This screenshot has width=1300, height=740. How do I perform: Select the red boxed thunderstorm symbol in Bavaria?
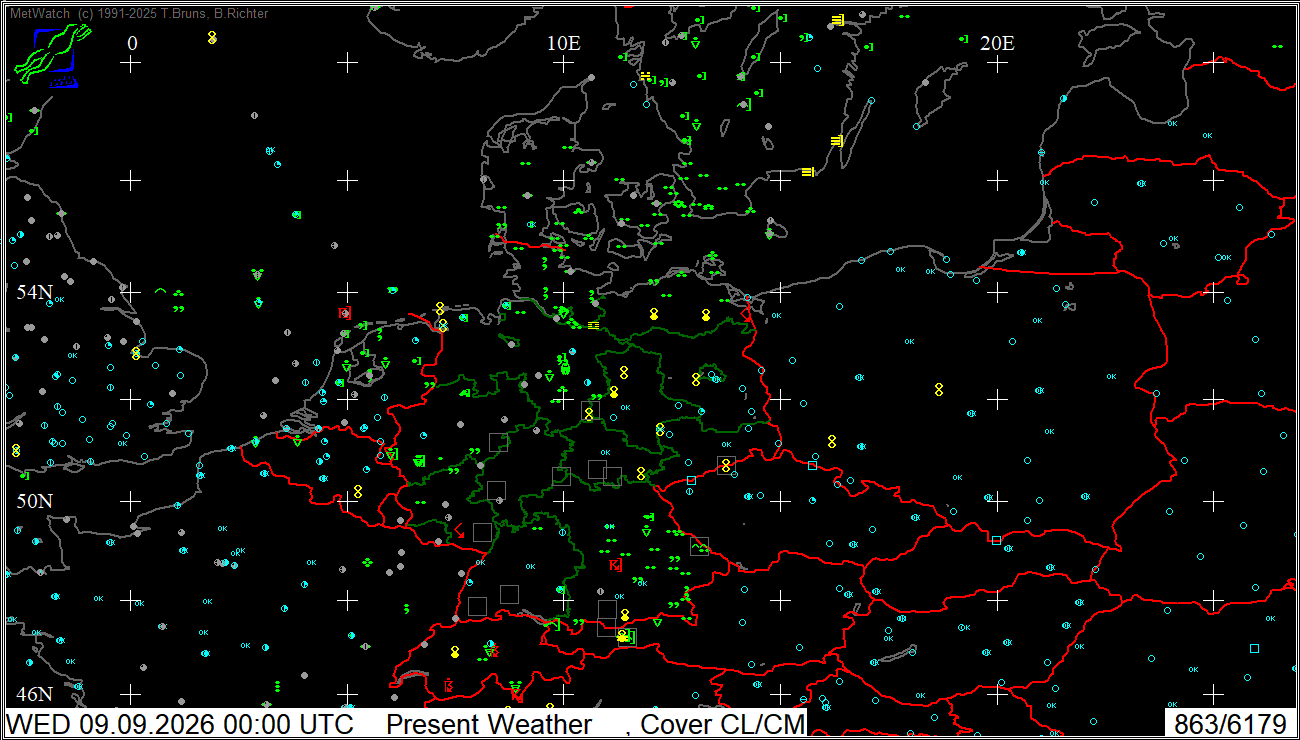point(615,564)
